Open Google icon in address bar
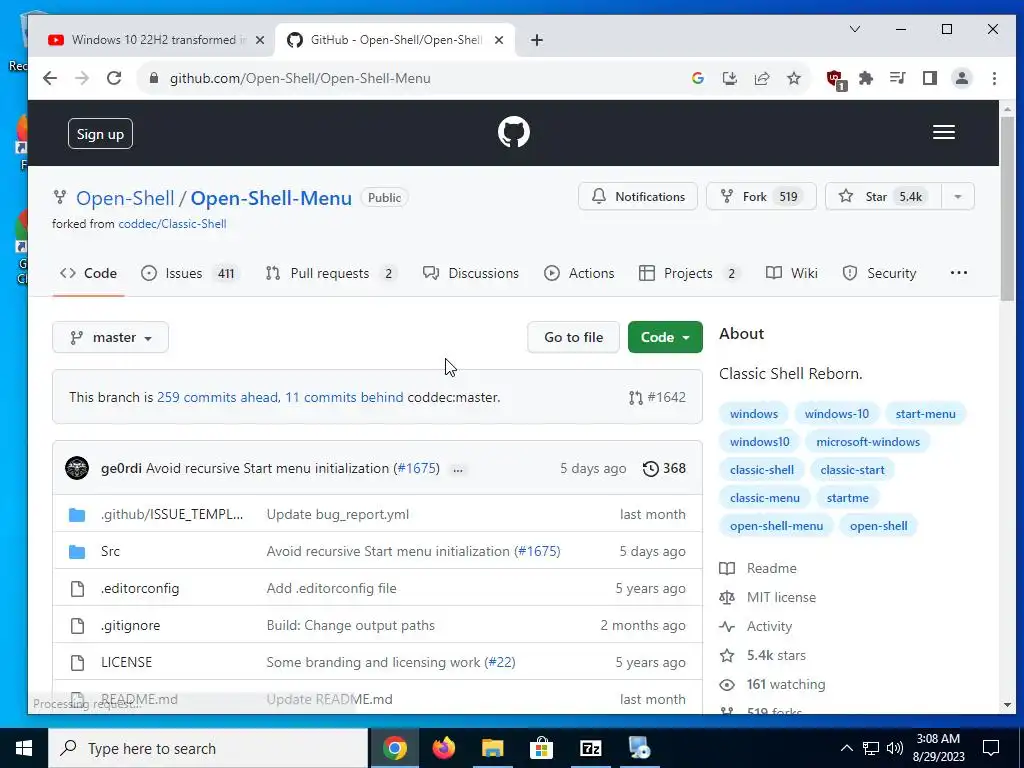Screen dimensions: 1024x768 (697, 78)
